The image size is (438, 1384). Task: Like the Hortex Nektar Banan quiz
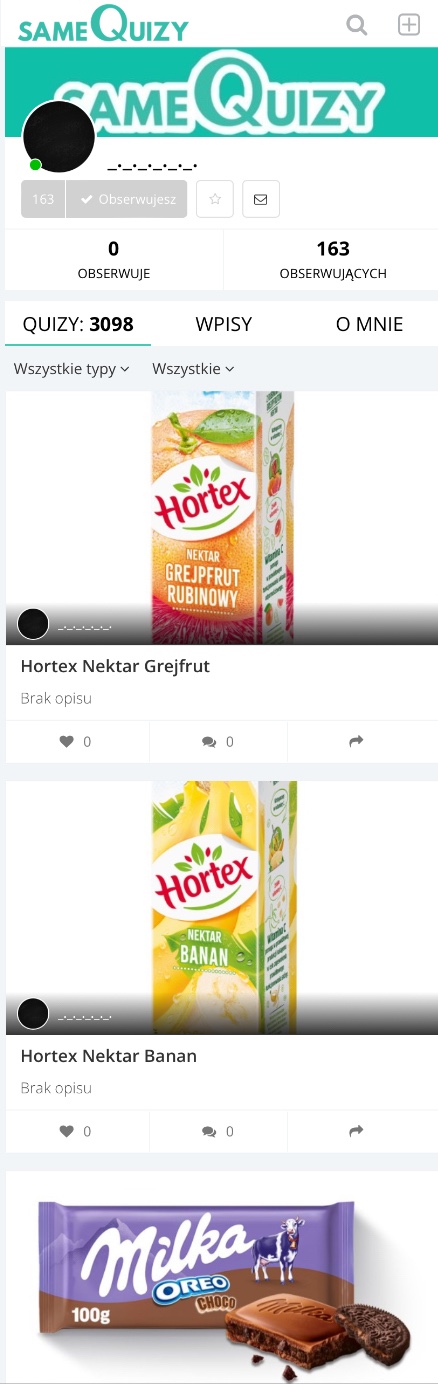(x=76, y=1132)
